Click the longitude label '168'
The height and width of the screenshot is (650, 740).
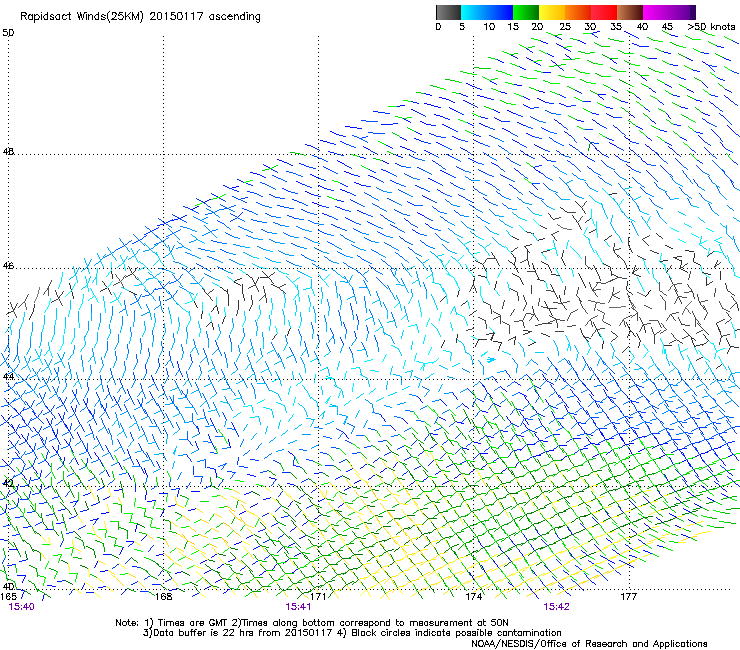164,597
